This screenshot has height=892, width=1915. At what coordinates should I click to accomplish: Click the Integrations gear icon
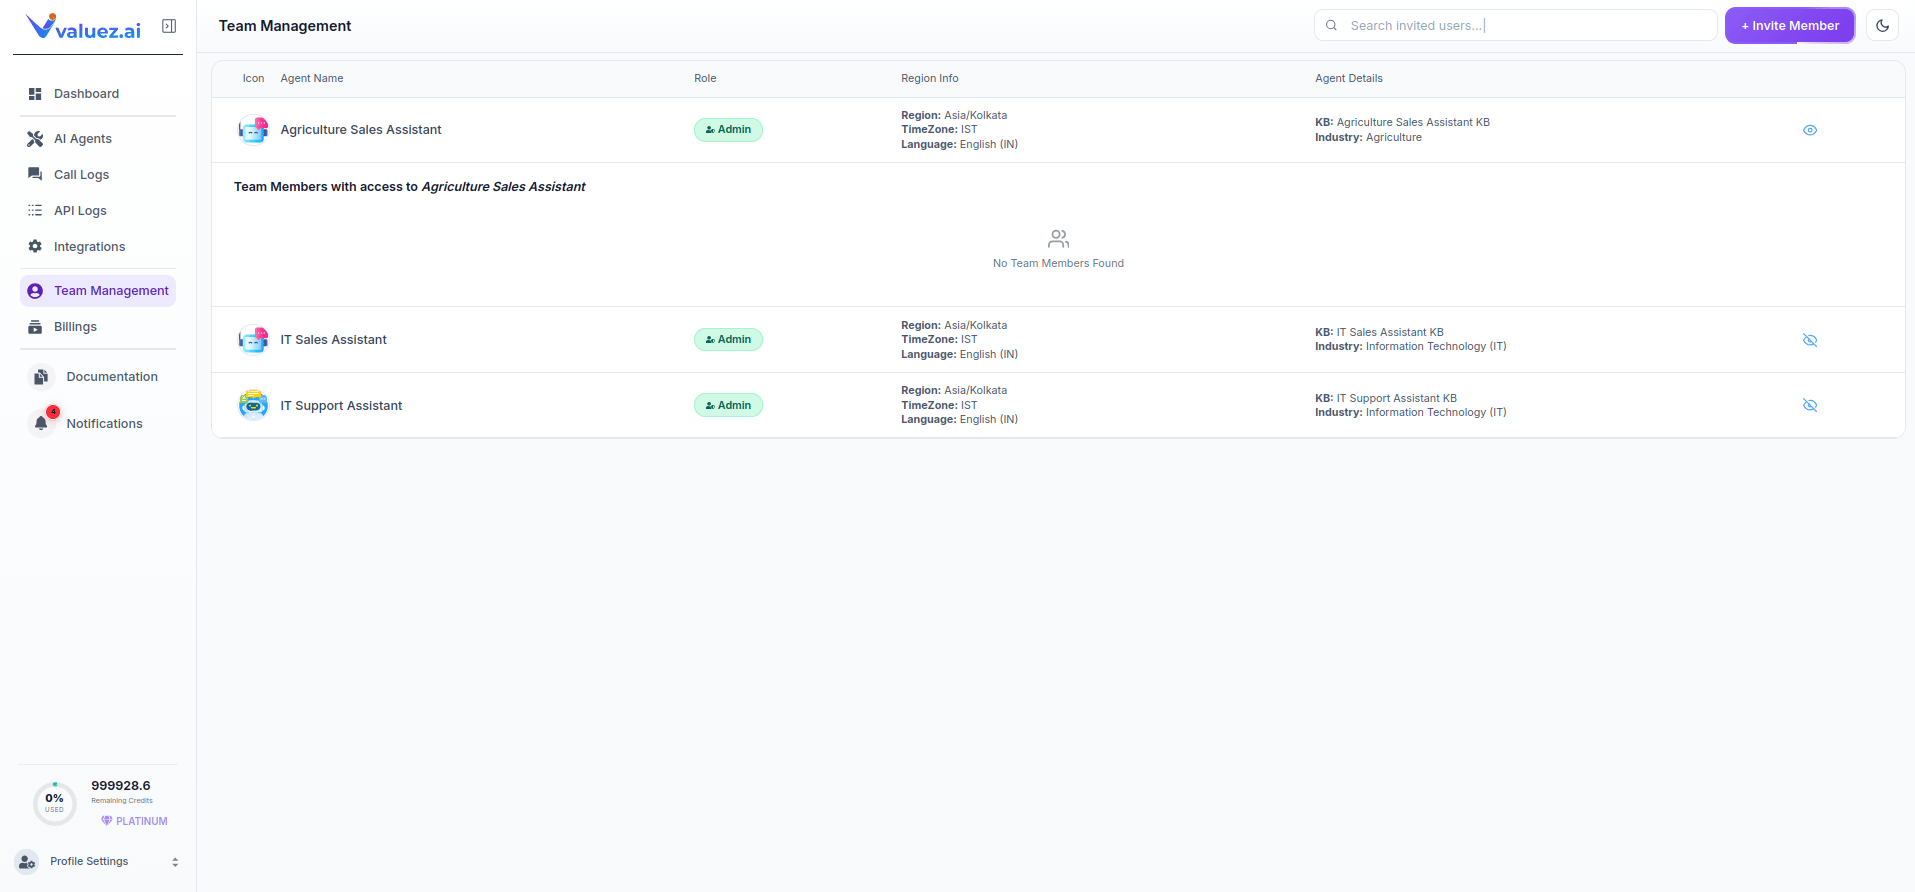click(35, 246)
